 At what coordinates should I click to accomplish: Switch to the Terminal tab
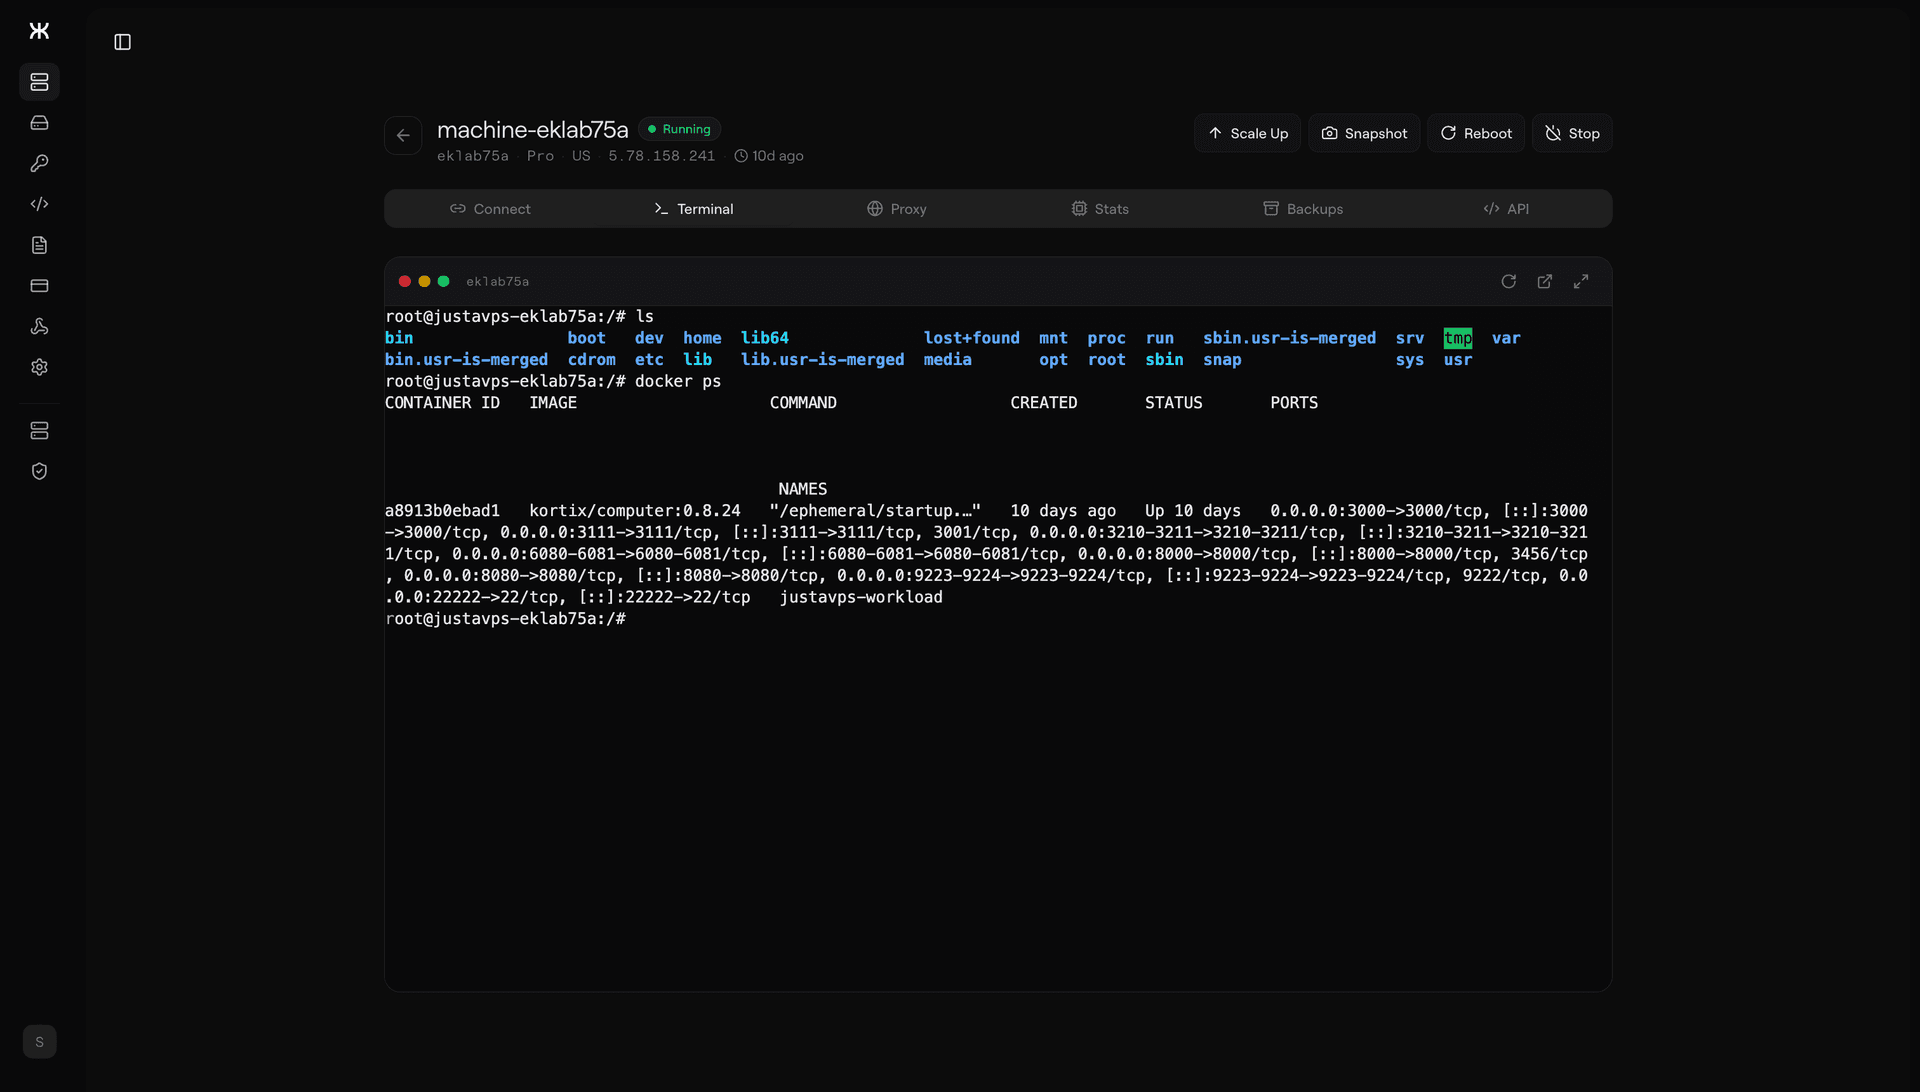693,209
